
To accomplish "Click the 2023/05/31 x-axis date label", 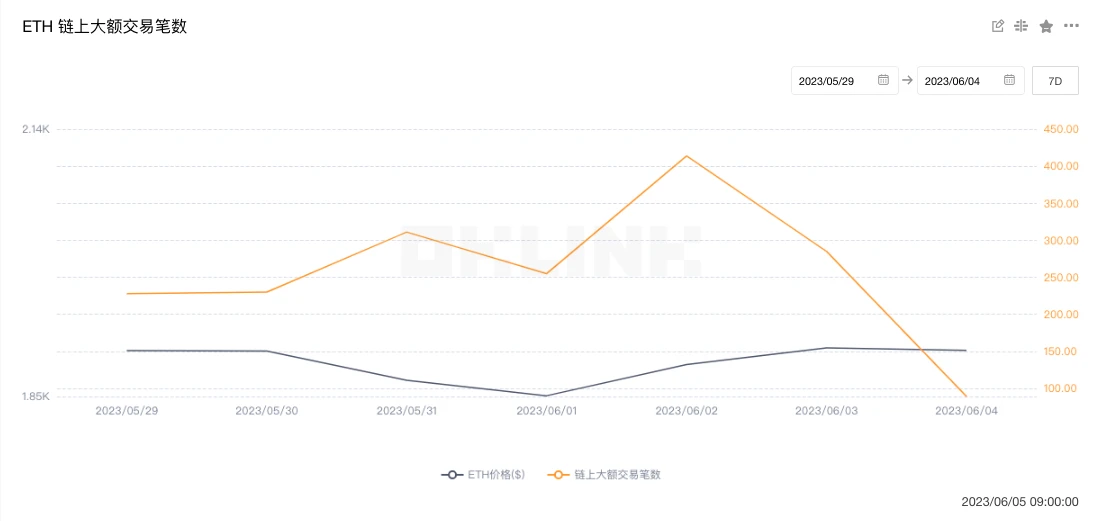I will pos(406,410).
